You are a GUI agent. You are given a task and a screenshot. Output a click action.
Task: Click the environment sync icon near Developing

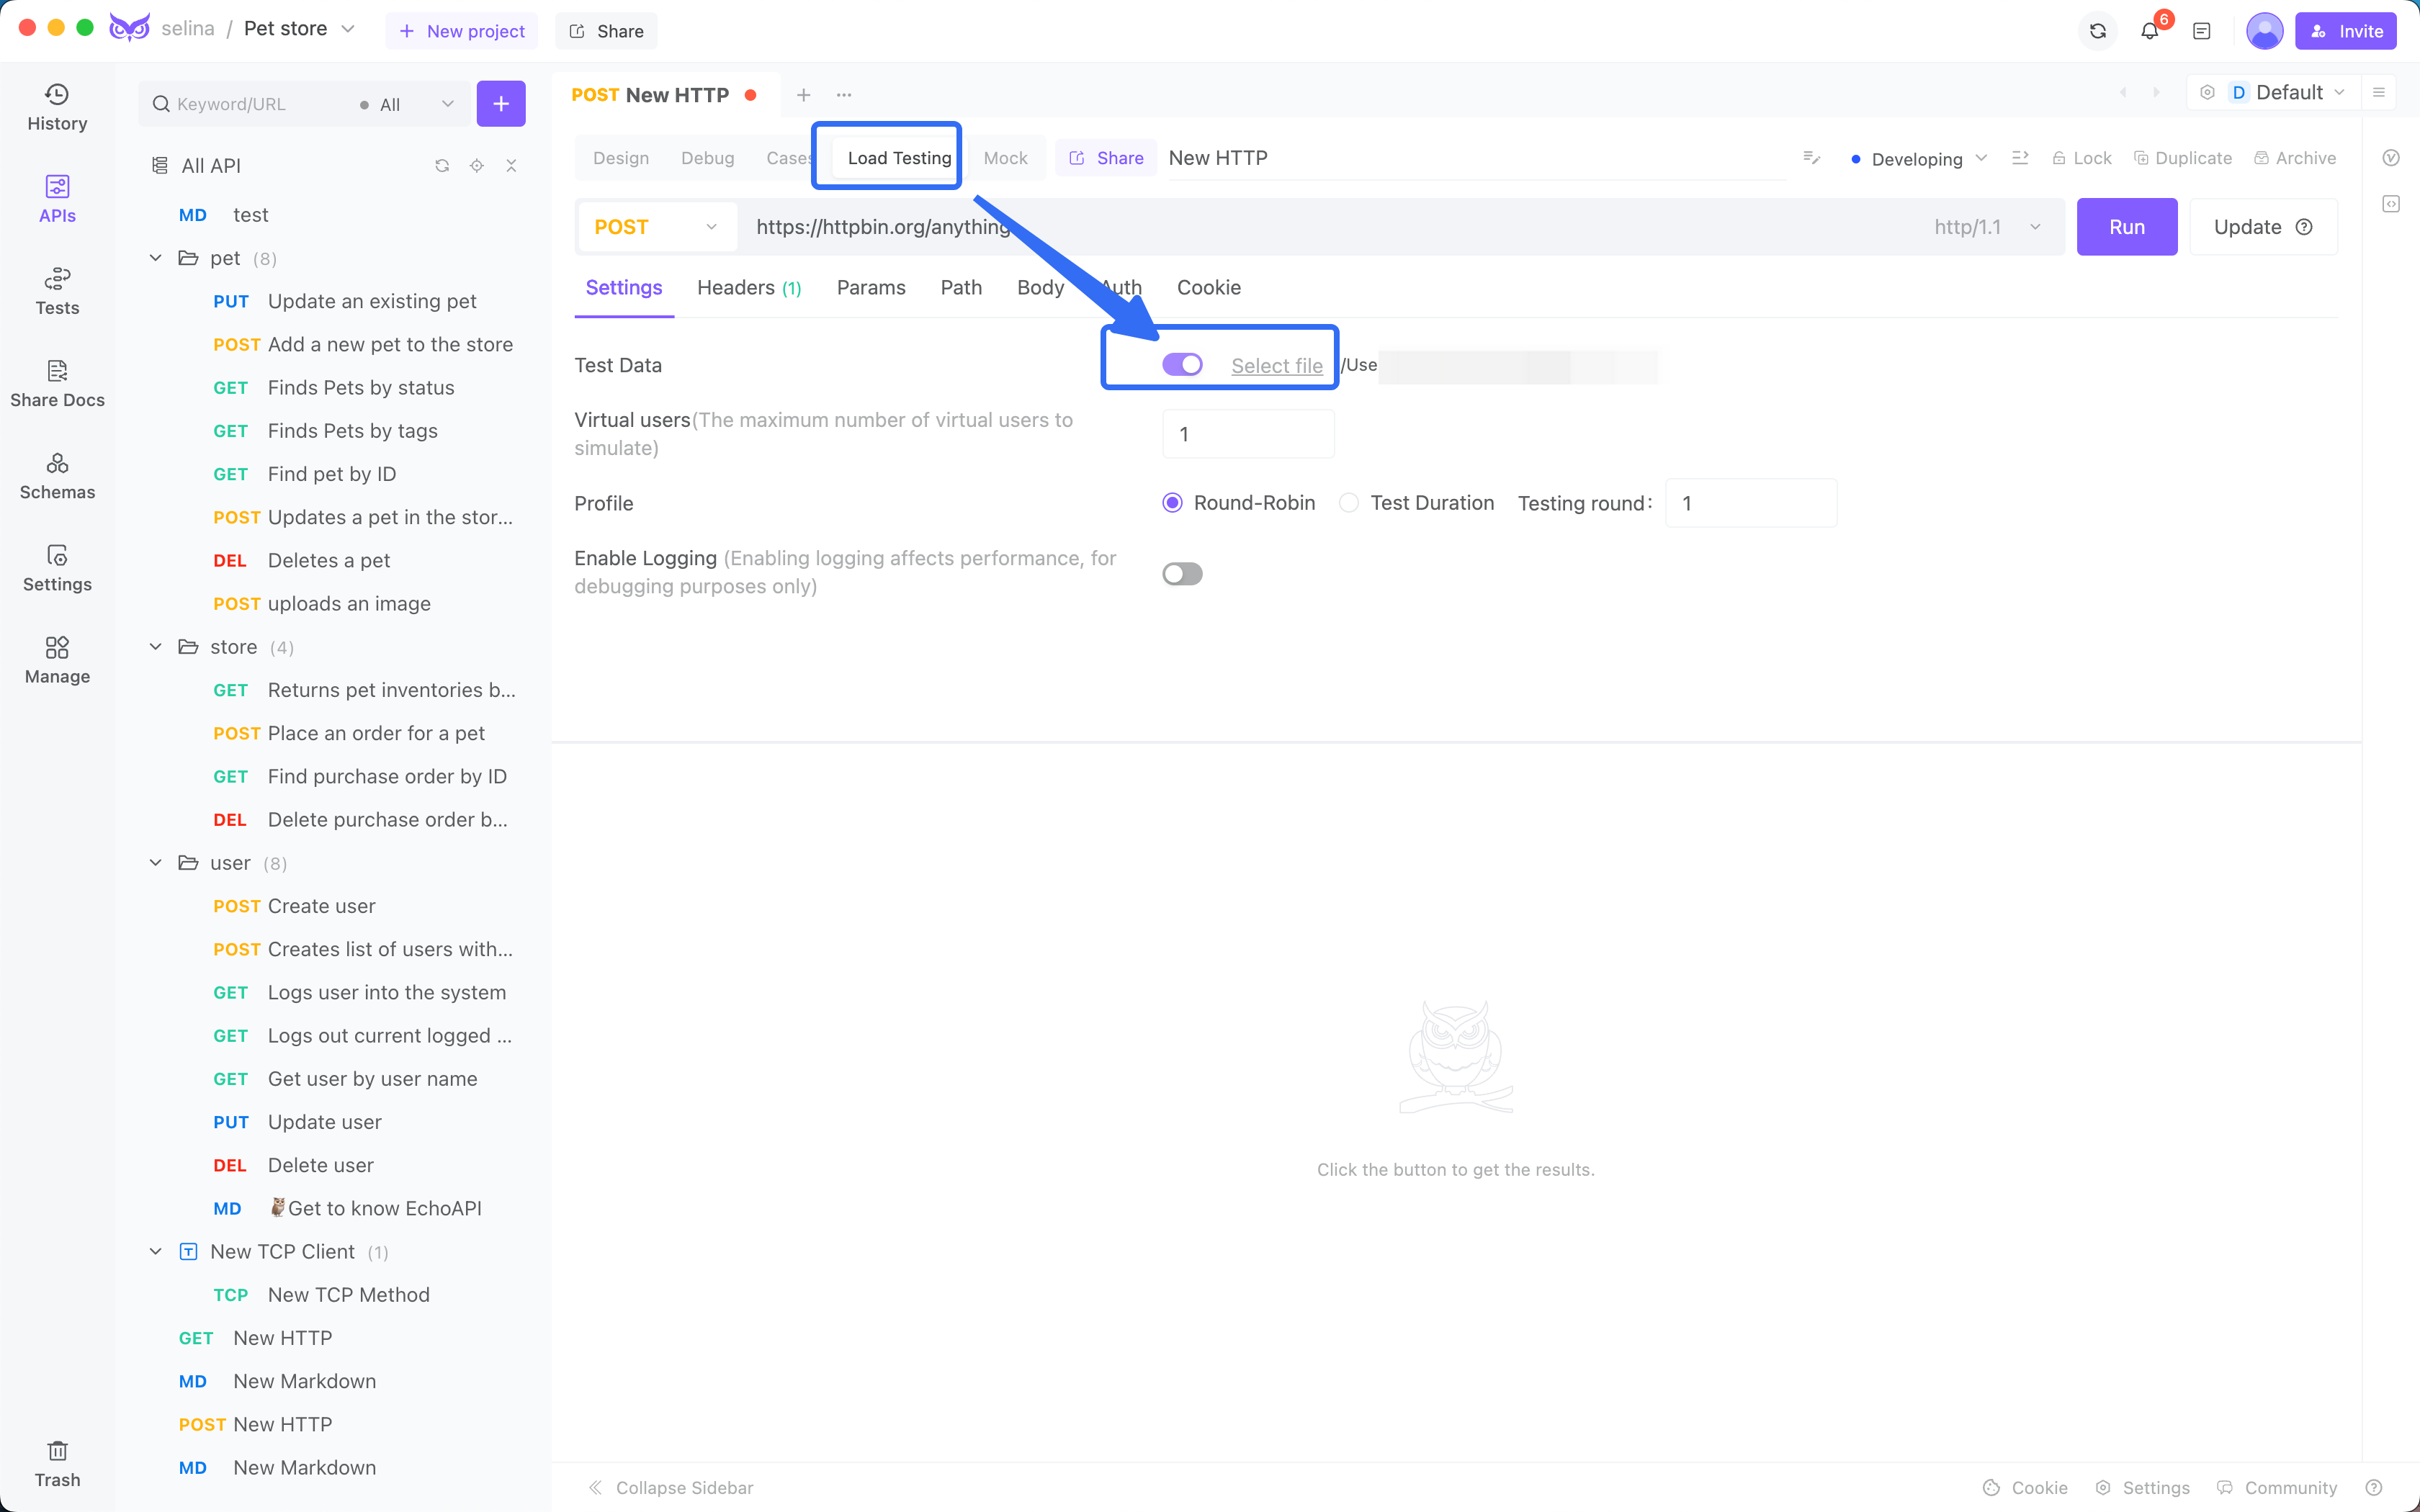click(2020, 158)
